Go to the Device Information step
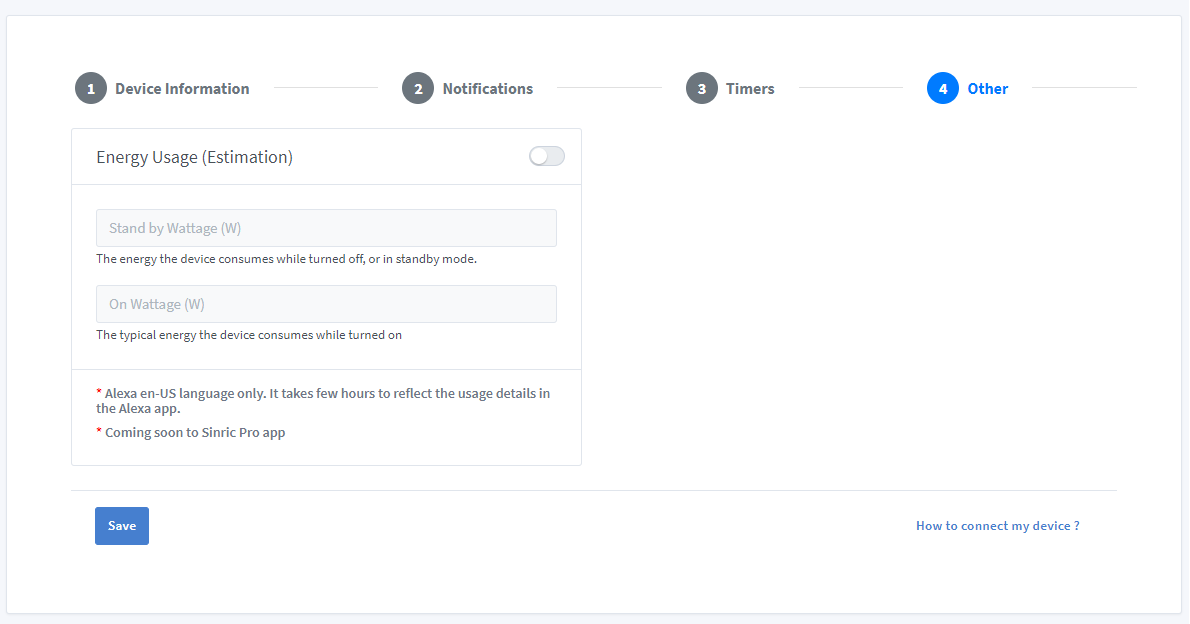 click(182, 89)
